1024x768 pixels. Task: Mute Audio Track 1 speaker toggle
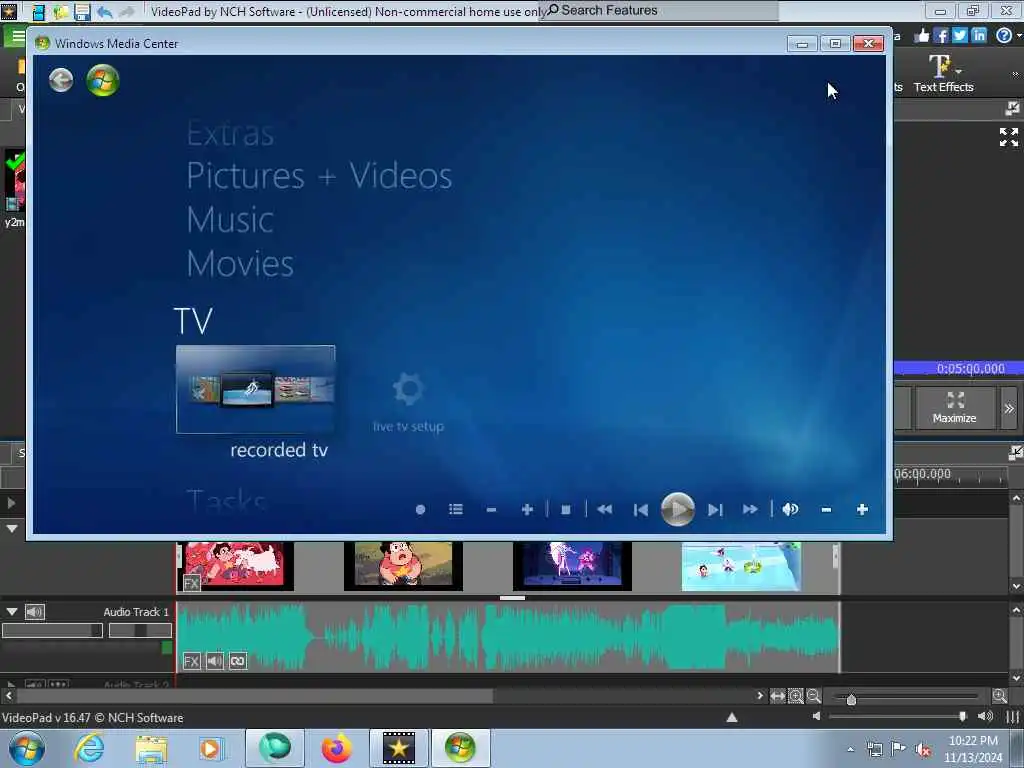(x=35, y=612)
